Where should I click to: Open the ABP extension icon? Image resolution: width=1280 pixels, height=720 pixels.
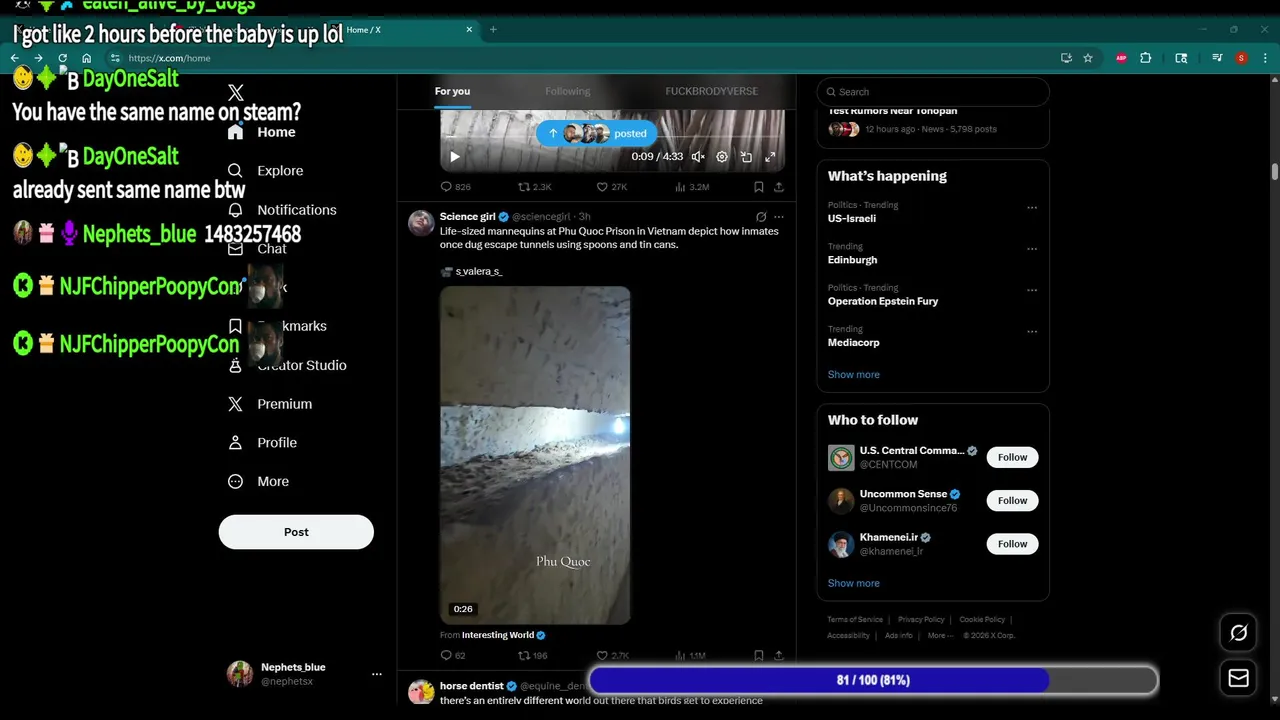pyautogui.click(x=1121, y=58)
